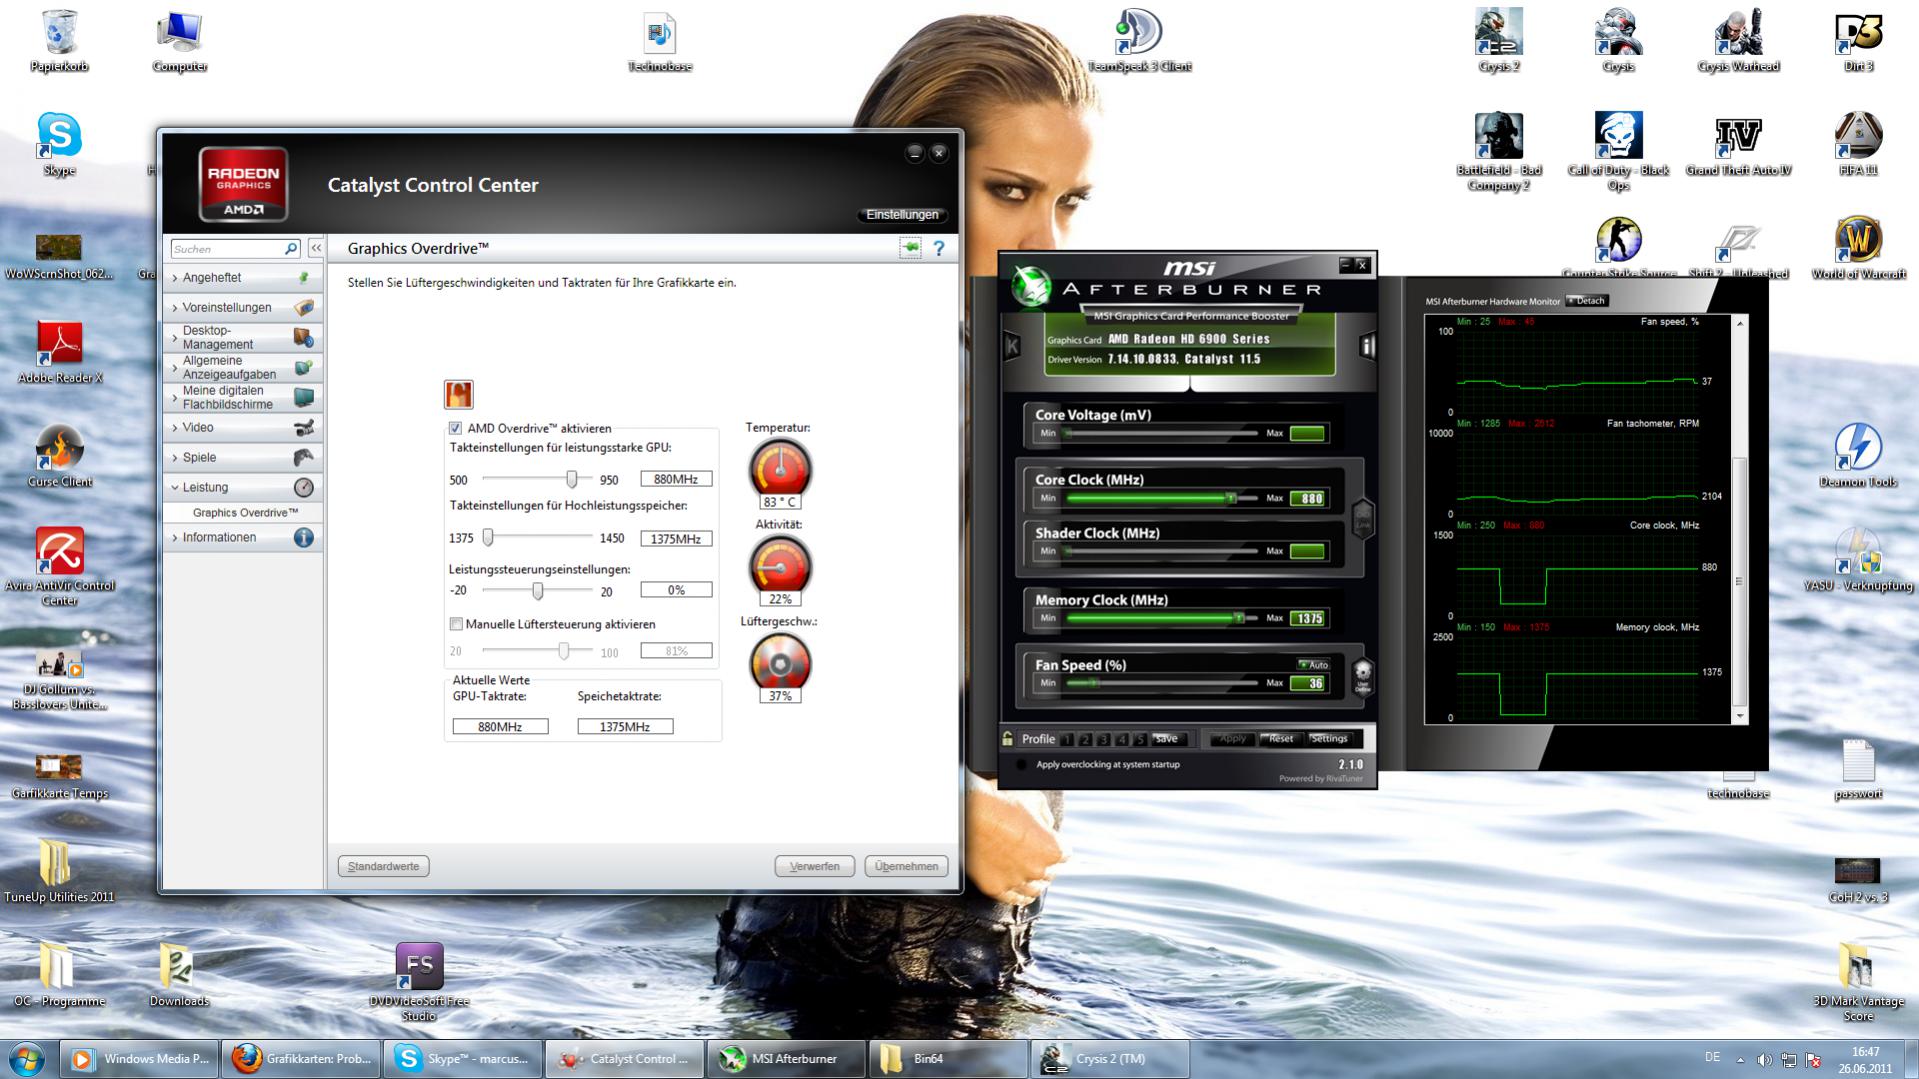The width and height of the screenshot is (1919, 1079).
Task: Expand the Spiele section
Action: 242,457
